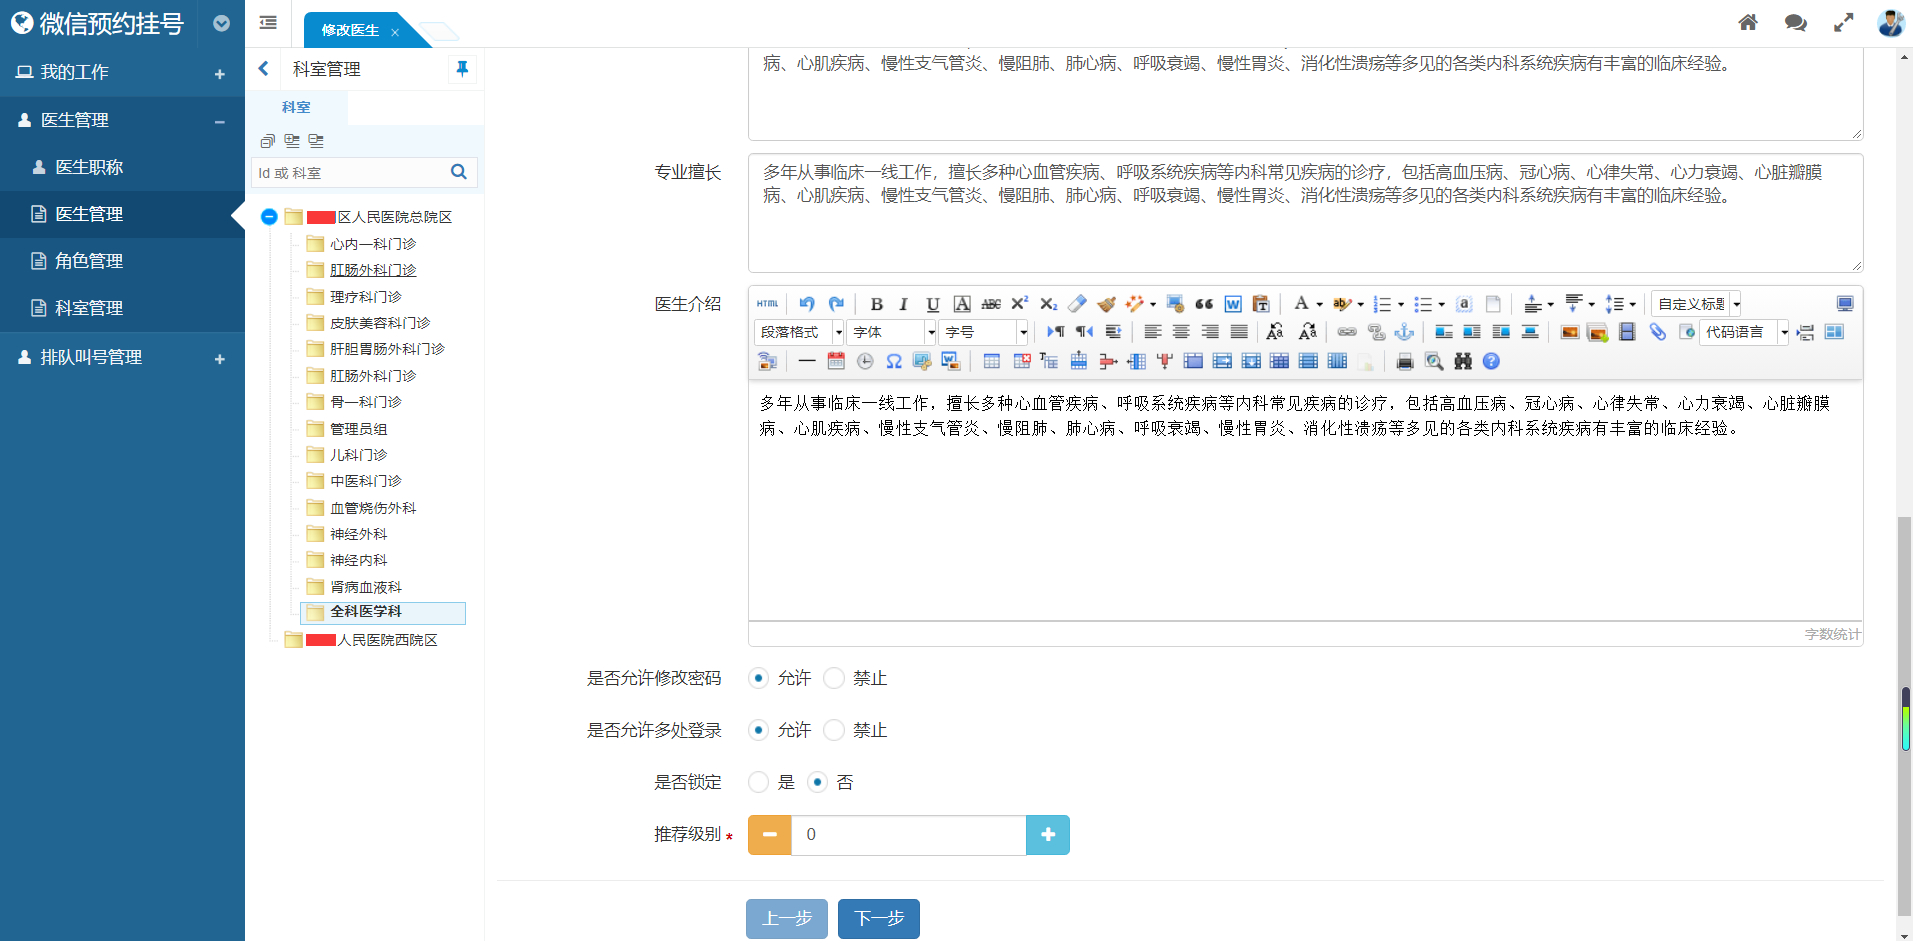
Task: Open the 段落格式 dropdown
Action: 797,331
